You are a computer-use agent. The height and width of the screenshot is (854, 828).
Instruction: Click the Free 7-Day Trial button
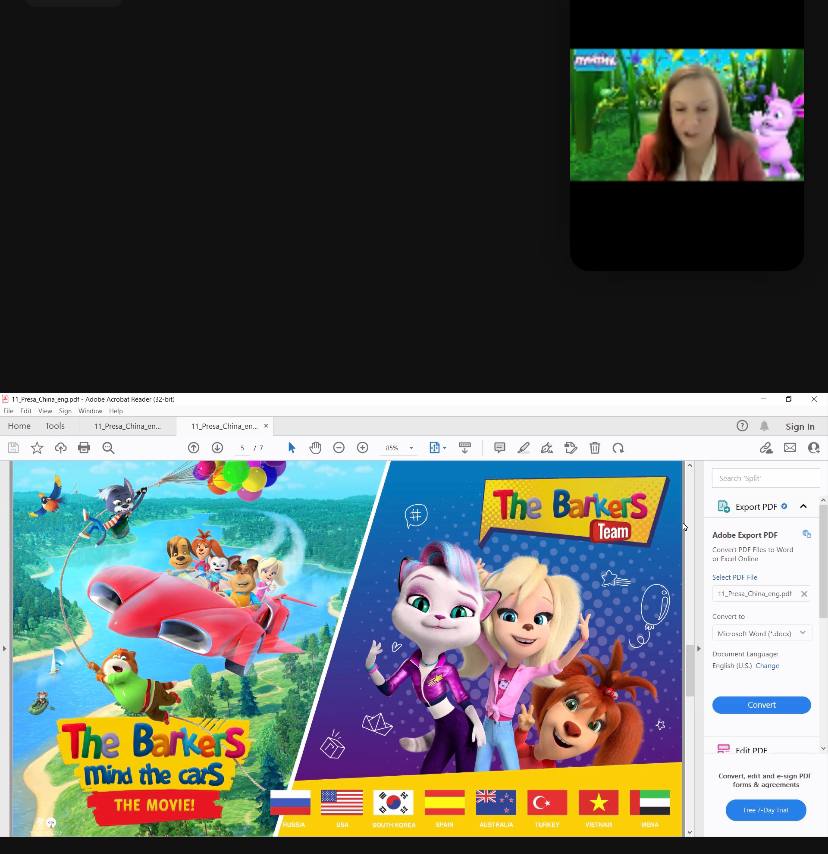tap(766, 810)
